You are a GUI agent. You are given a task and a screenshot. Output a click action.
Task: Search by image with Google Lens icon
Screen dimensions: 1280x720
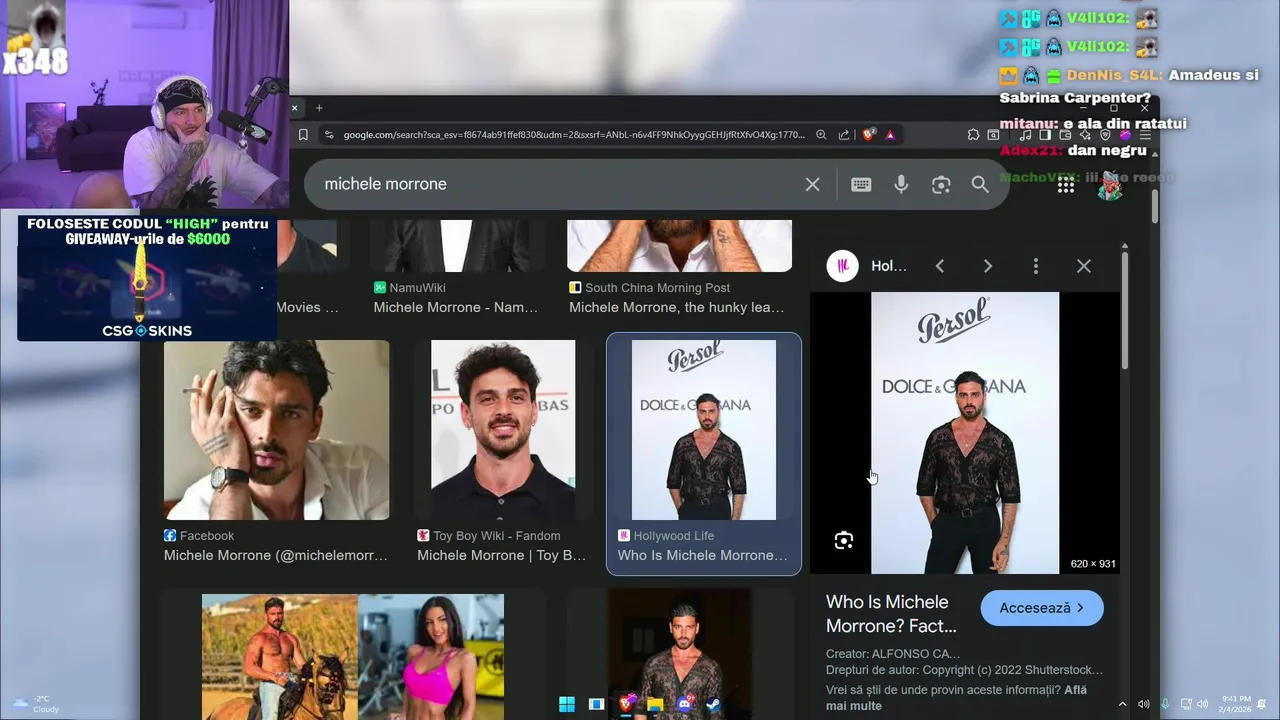941,184
